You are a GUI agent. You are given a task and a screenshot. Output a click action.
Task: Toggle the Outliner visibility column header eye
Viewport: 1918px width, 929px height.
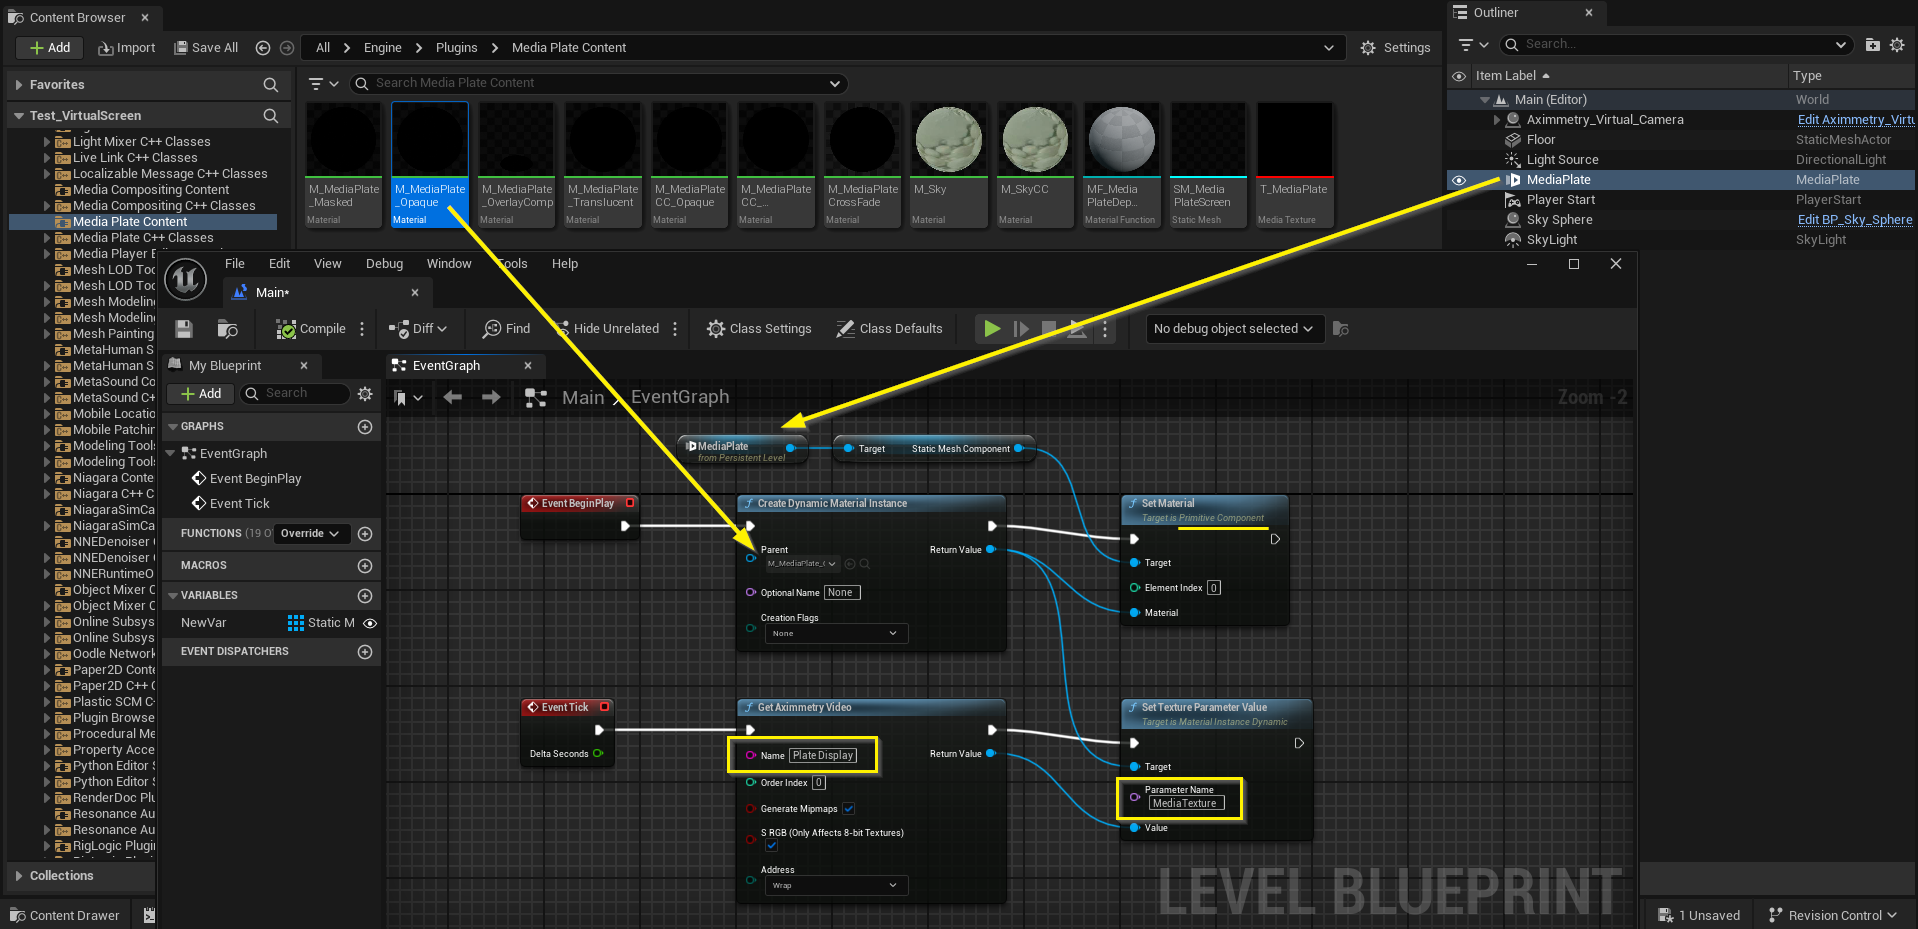(1459, 76)
